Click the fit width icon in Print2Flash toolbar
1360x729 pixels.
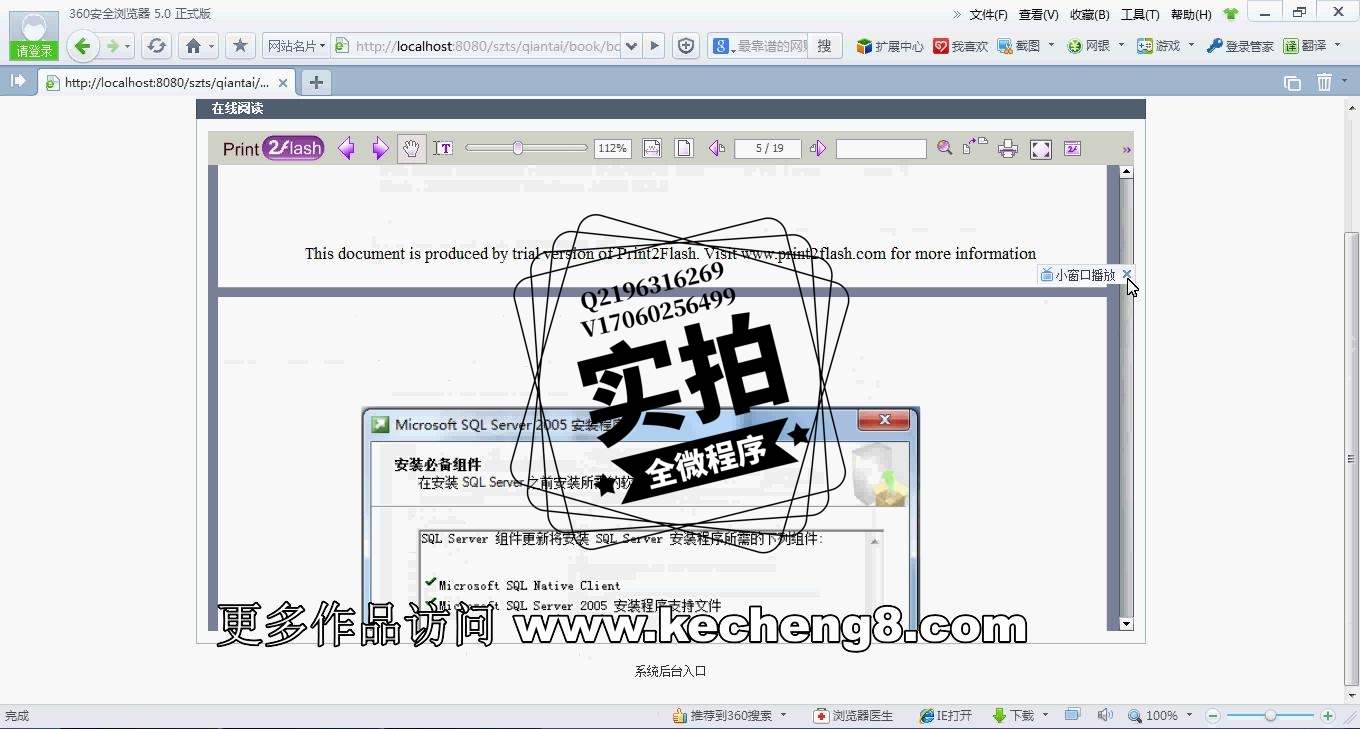(x=652, y=148)
